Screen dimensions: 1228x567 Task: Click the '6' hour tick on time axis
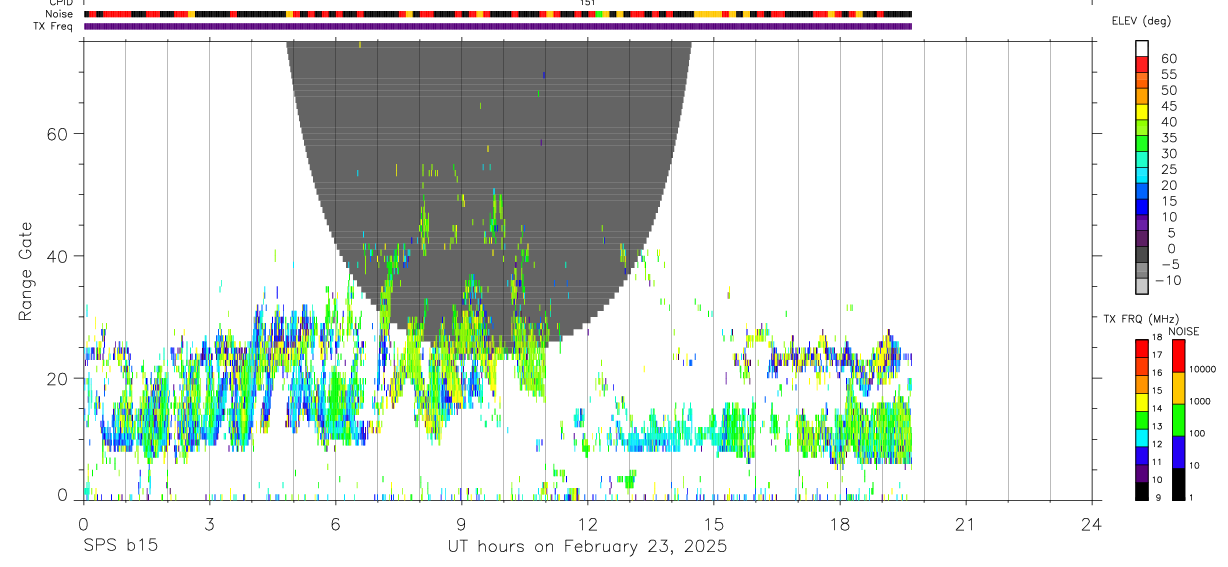(x=335, y=524)
